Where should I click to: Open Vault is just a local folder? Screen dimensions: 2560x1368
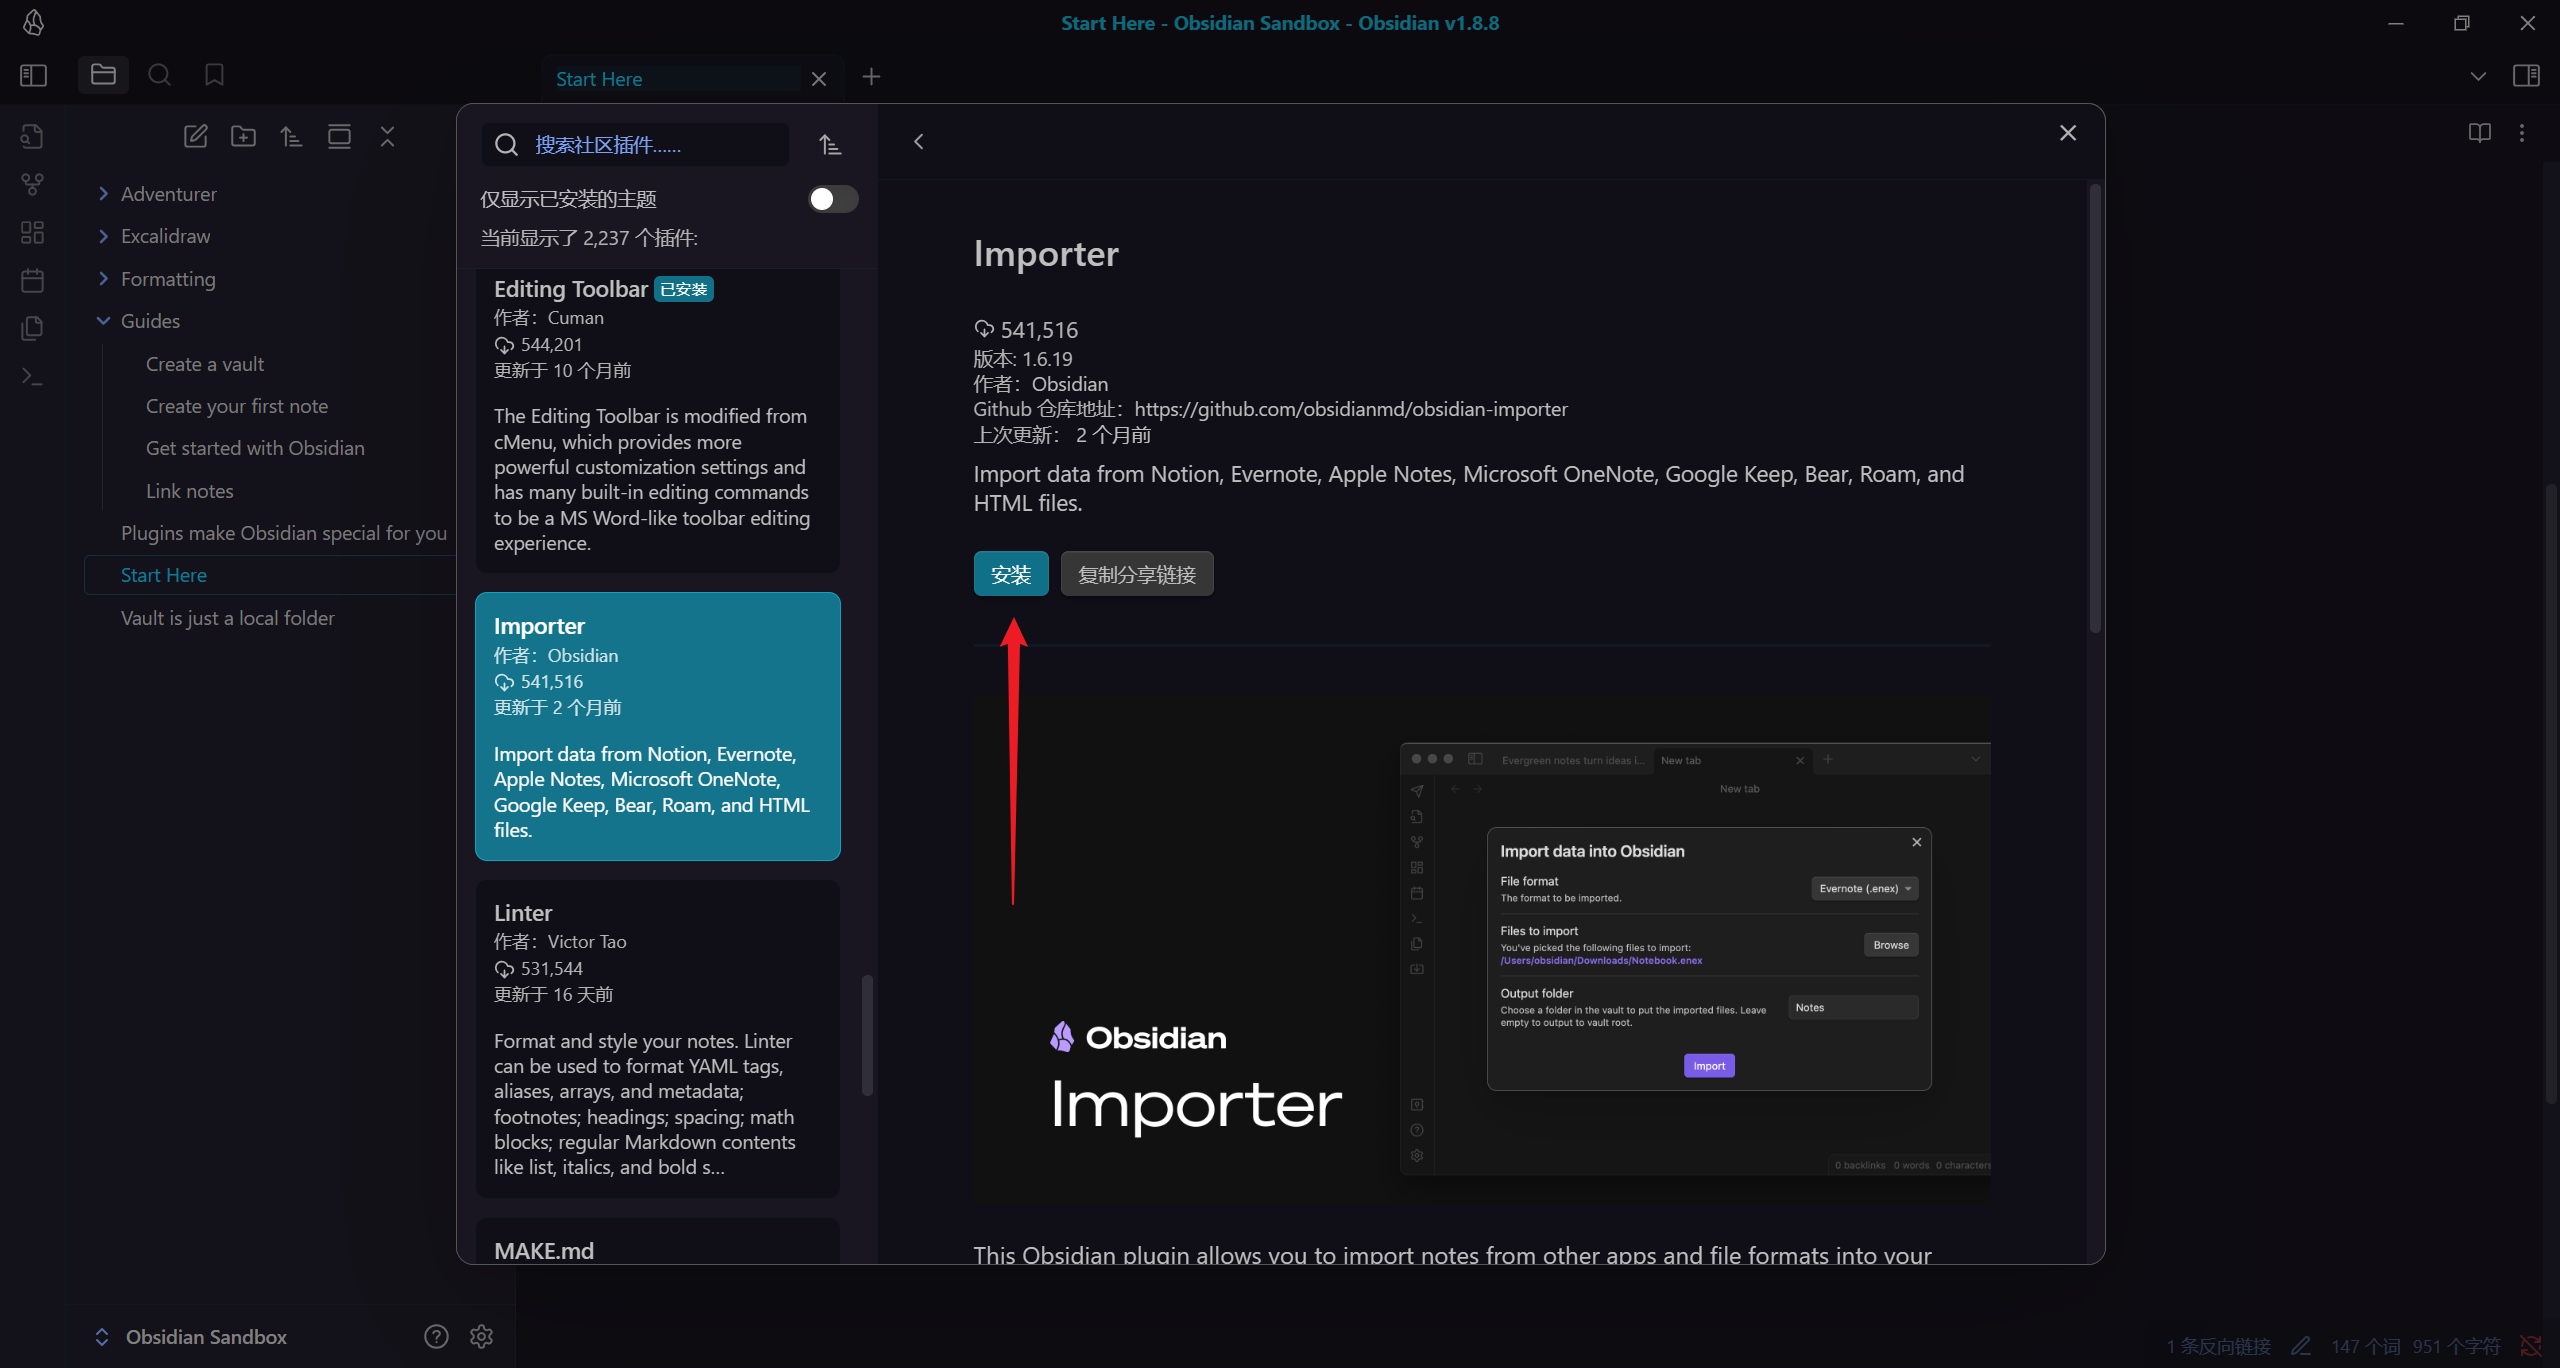coord(227,618)
